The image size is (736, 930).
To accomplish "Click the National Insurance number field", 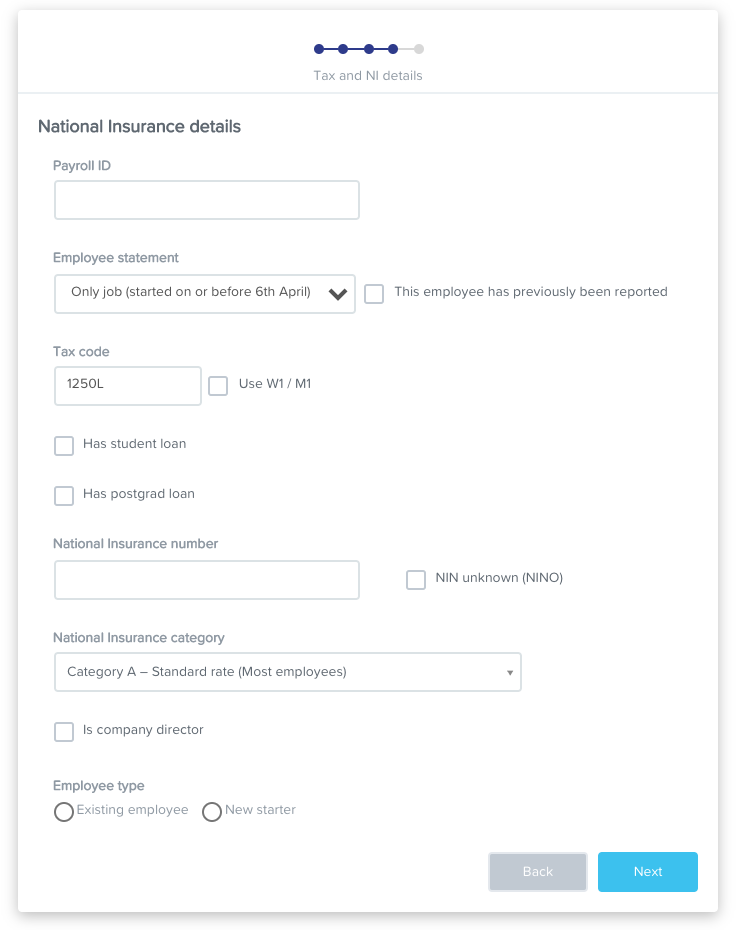I will pyautogui.click(x=206, y=579).
